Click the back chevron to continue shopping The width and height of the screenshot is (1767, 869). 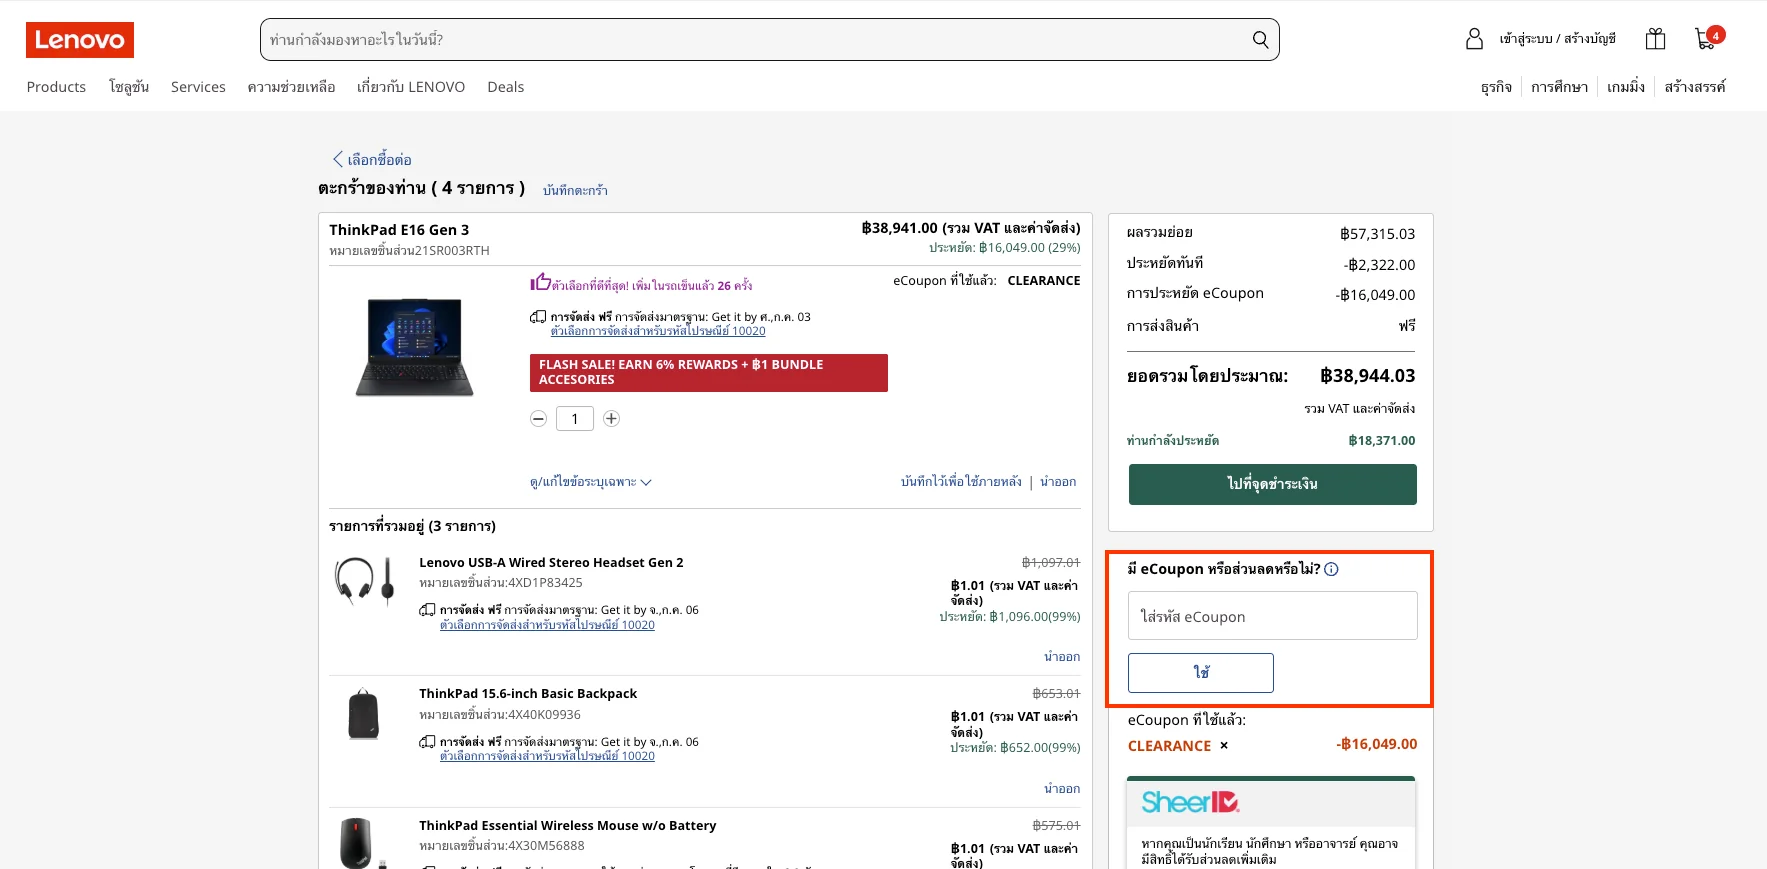[338, 159]
